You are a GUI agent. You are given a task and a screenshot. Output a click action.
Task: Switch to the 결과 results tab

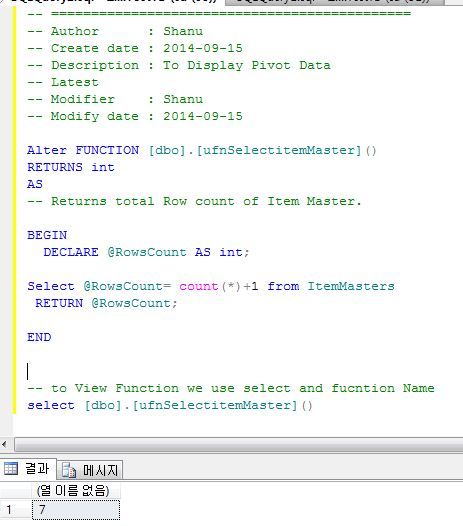pos(28,468)
